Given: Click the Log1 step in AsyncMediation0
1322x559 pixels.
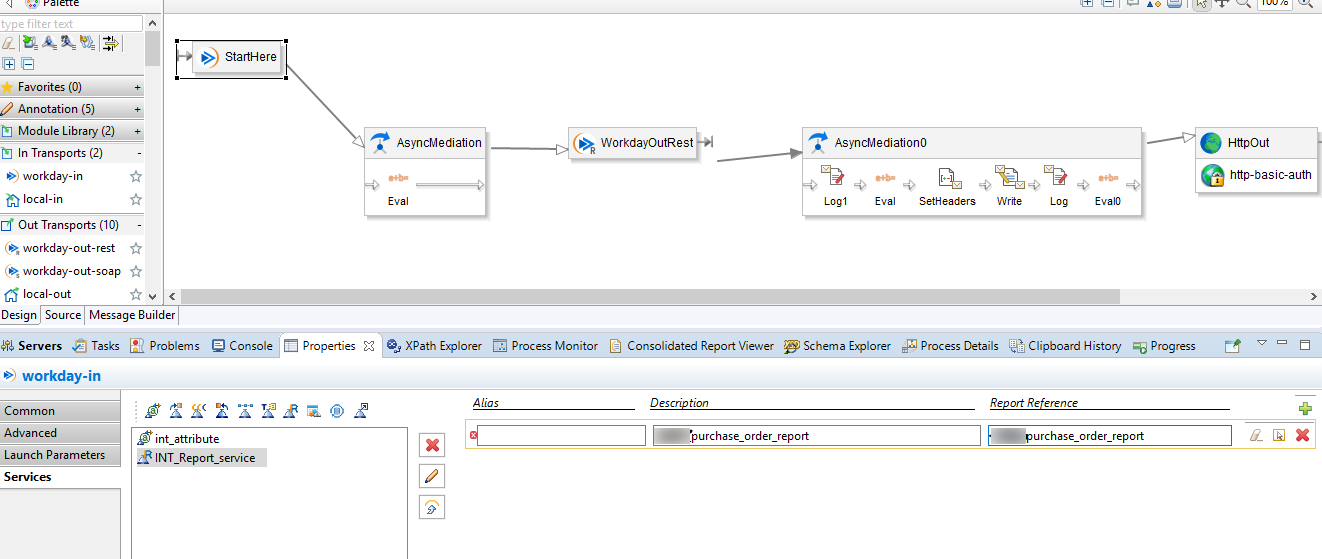Looking at the screenshot, I should (x=835, y=187).
